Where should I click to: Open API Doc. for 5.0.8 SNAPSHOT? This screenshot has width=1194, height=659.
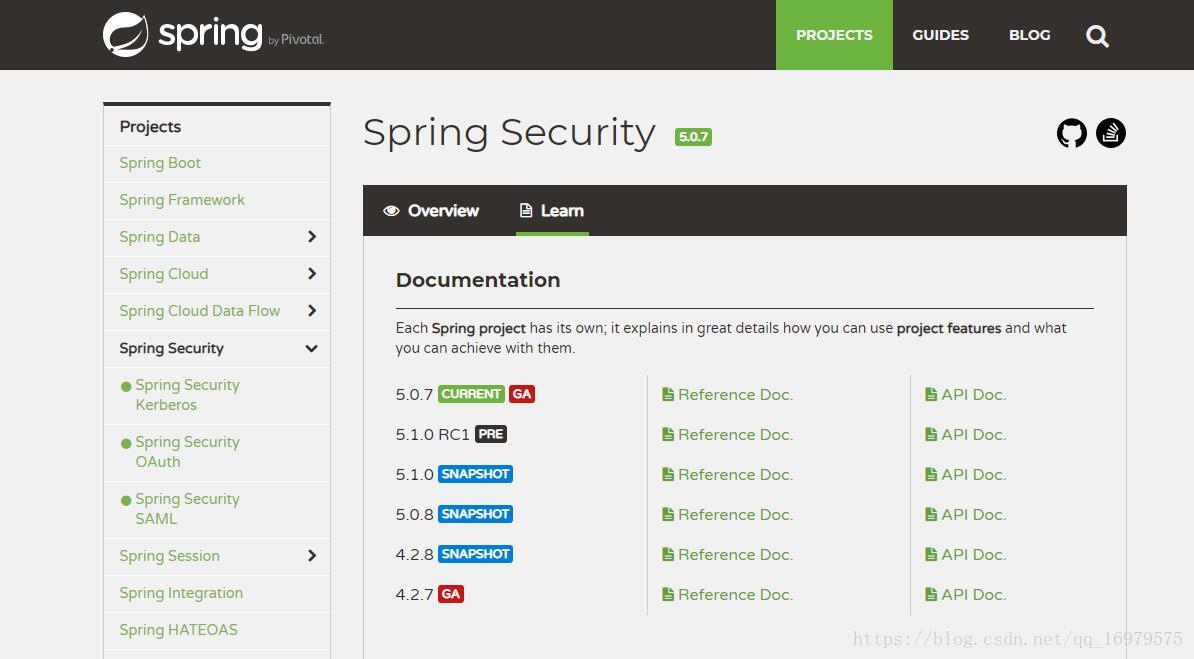[x=966, y=514]
